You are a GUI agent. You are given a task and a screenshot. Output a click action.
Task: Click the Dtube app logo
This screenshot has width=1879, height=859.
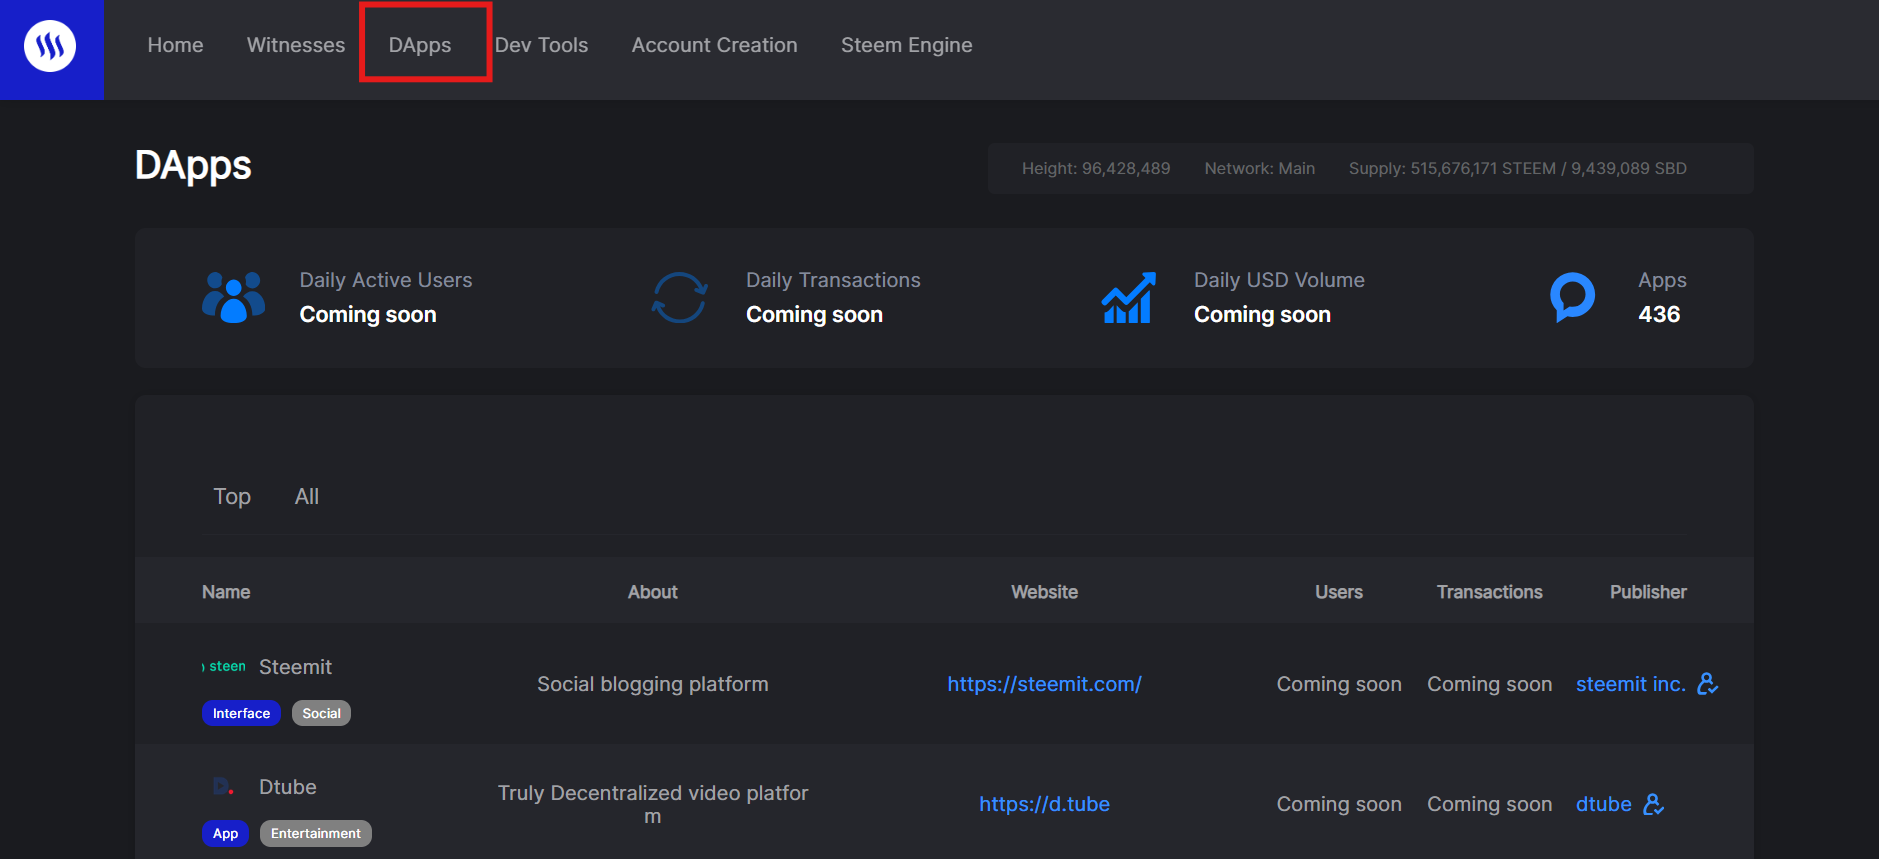(x=224, y=787)
